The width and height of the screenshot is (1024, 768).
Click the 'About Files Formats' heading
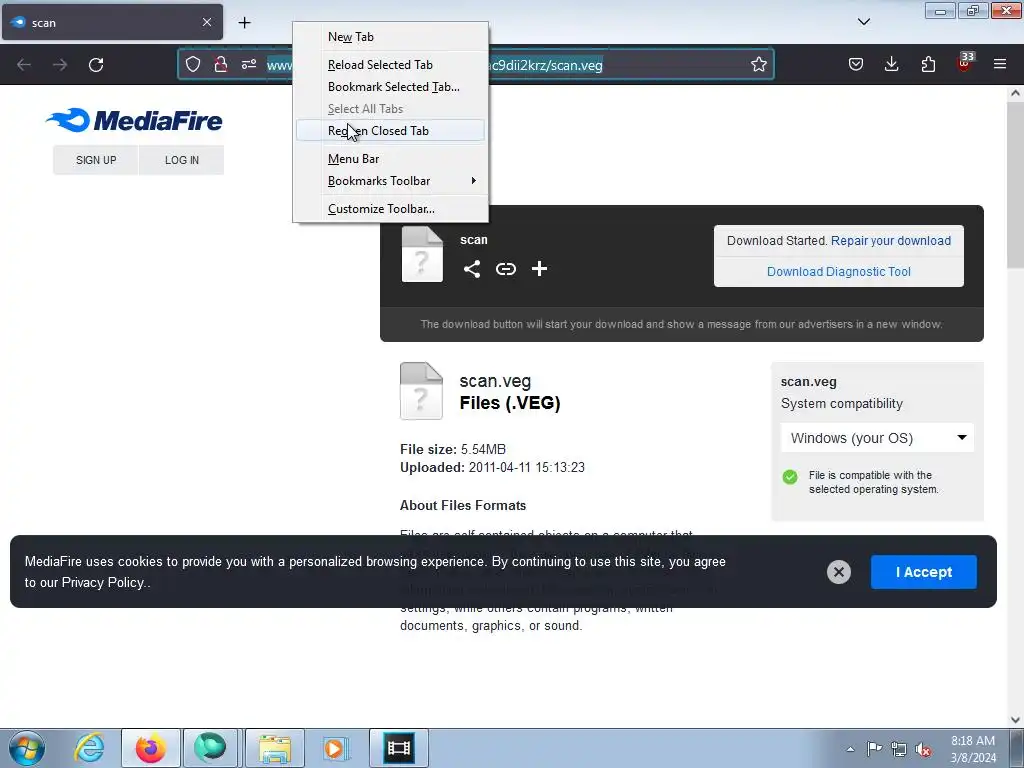tap(463, 505)
